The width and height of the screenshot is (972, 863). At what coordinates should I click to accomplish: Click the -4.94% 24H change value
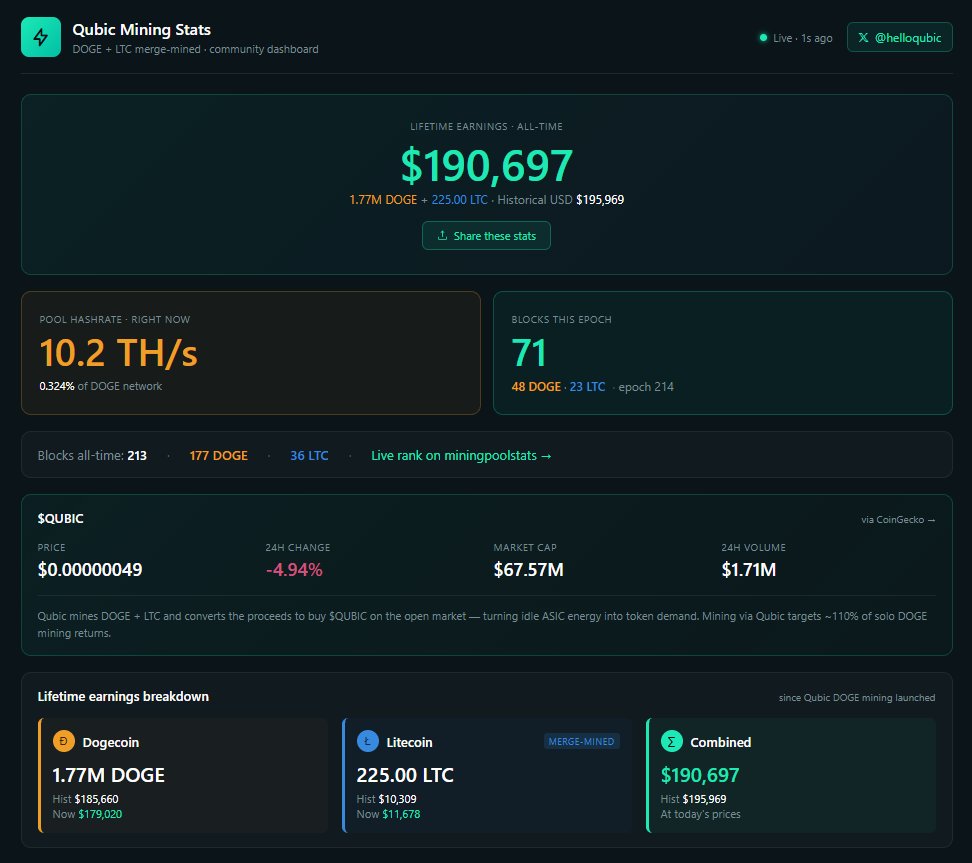[294, 570]
